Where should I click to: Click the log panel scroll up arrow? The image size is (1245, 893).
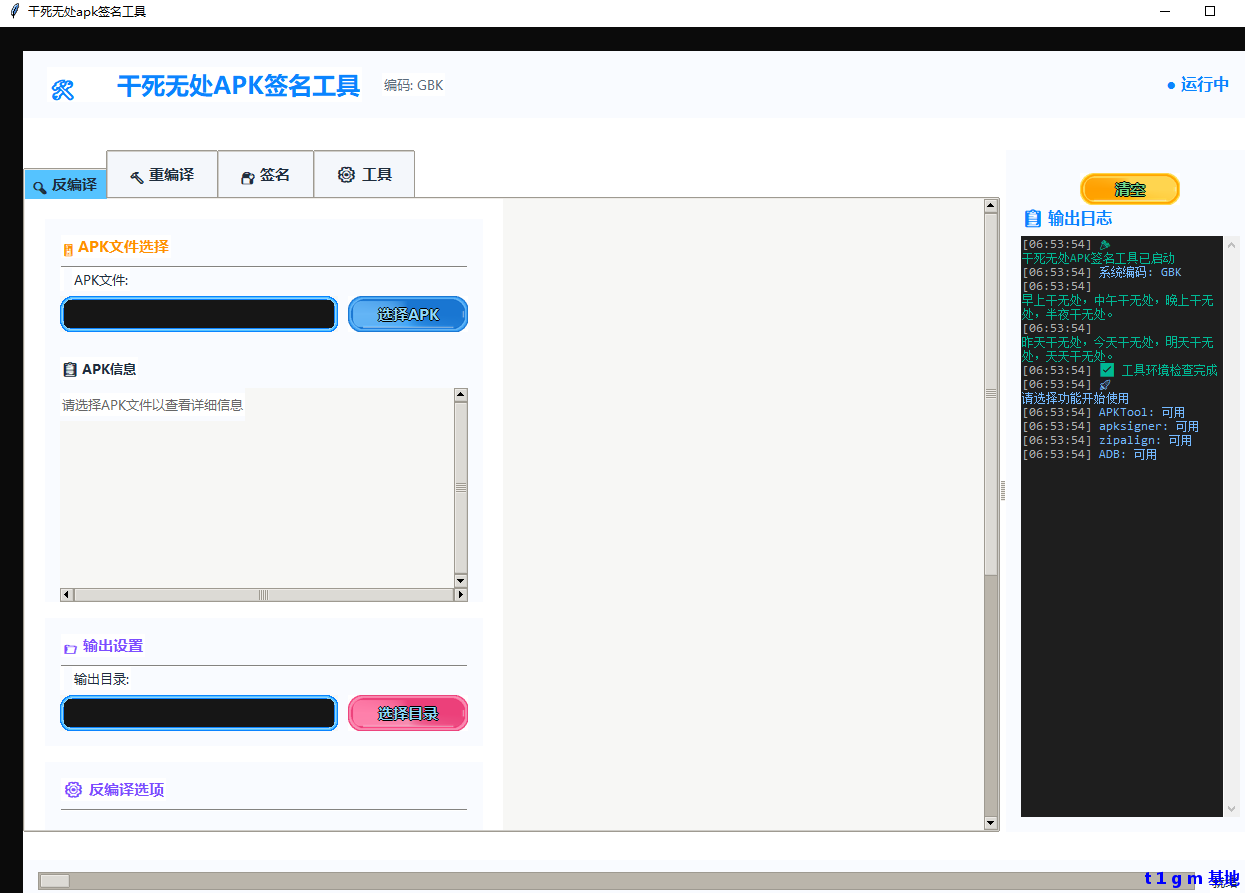(1232, 244)
